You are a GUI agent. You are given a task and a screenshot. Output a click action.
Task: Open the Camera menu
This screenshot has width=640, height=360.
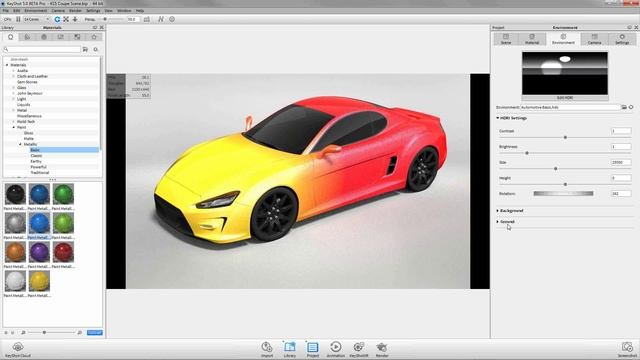coord(58,11)
